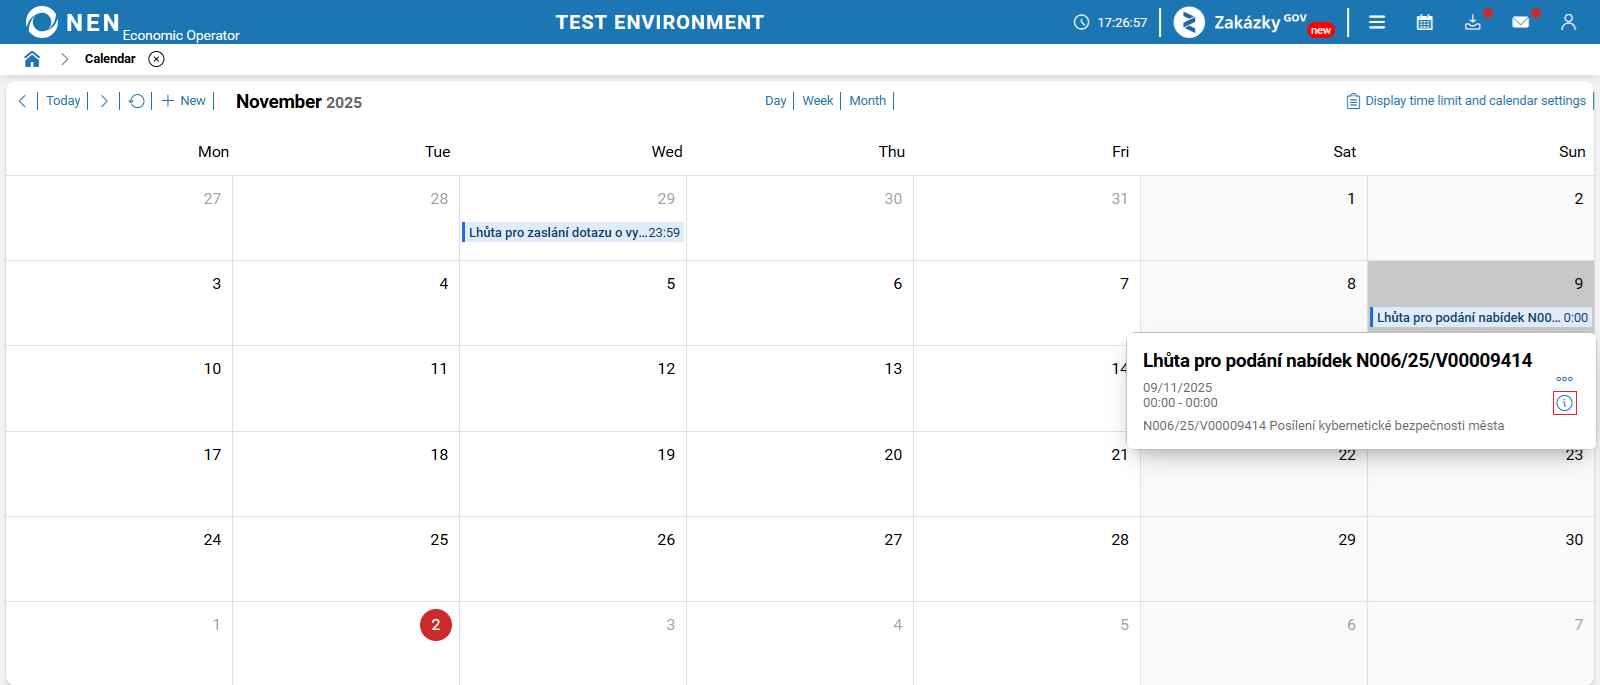1600x685 pixels.
Task: Select November 5 cell
Action: pos(573,303)
